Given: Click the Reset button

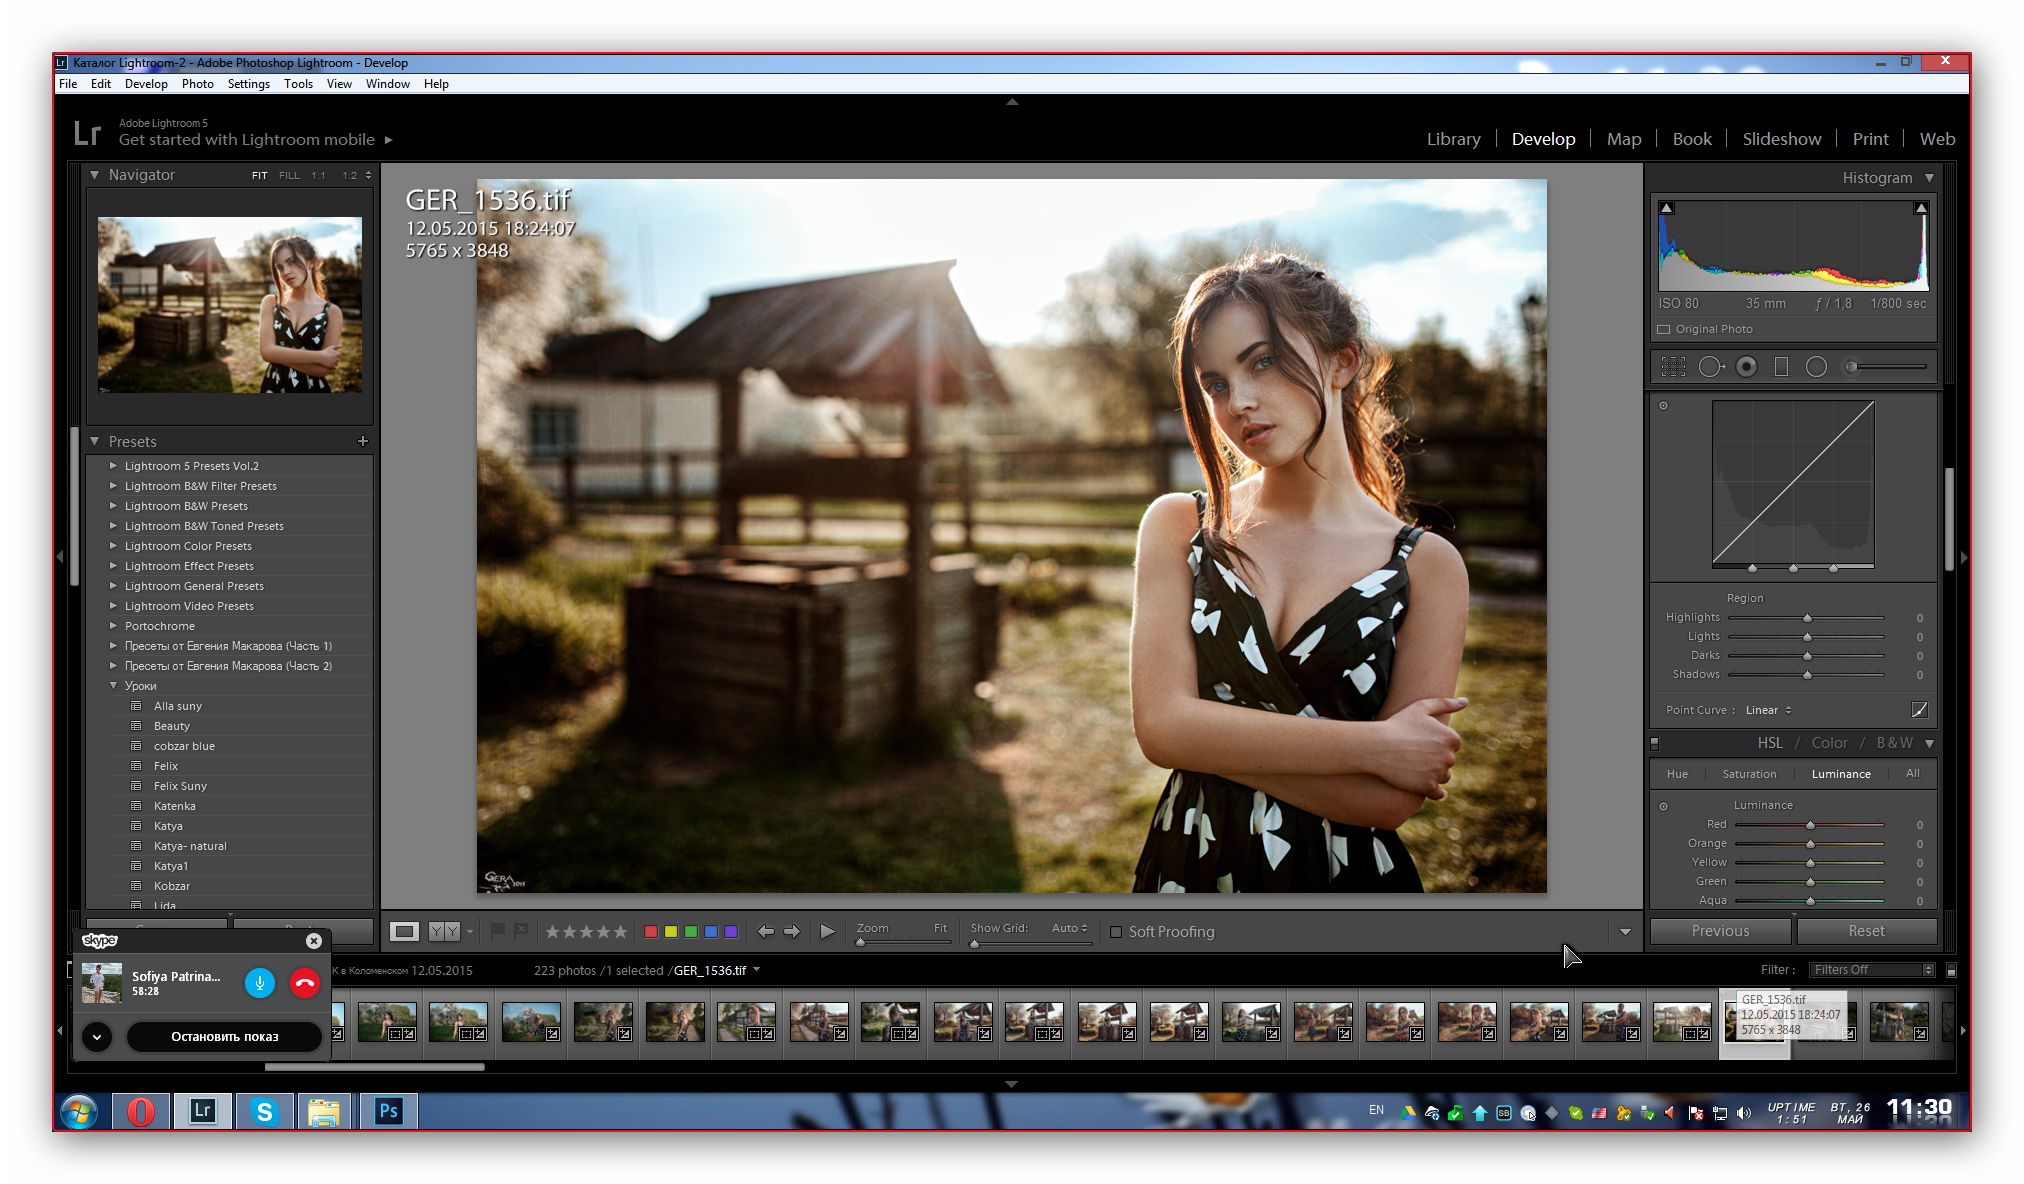Looking at the screenshot, I should (x=1866, y=931).
